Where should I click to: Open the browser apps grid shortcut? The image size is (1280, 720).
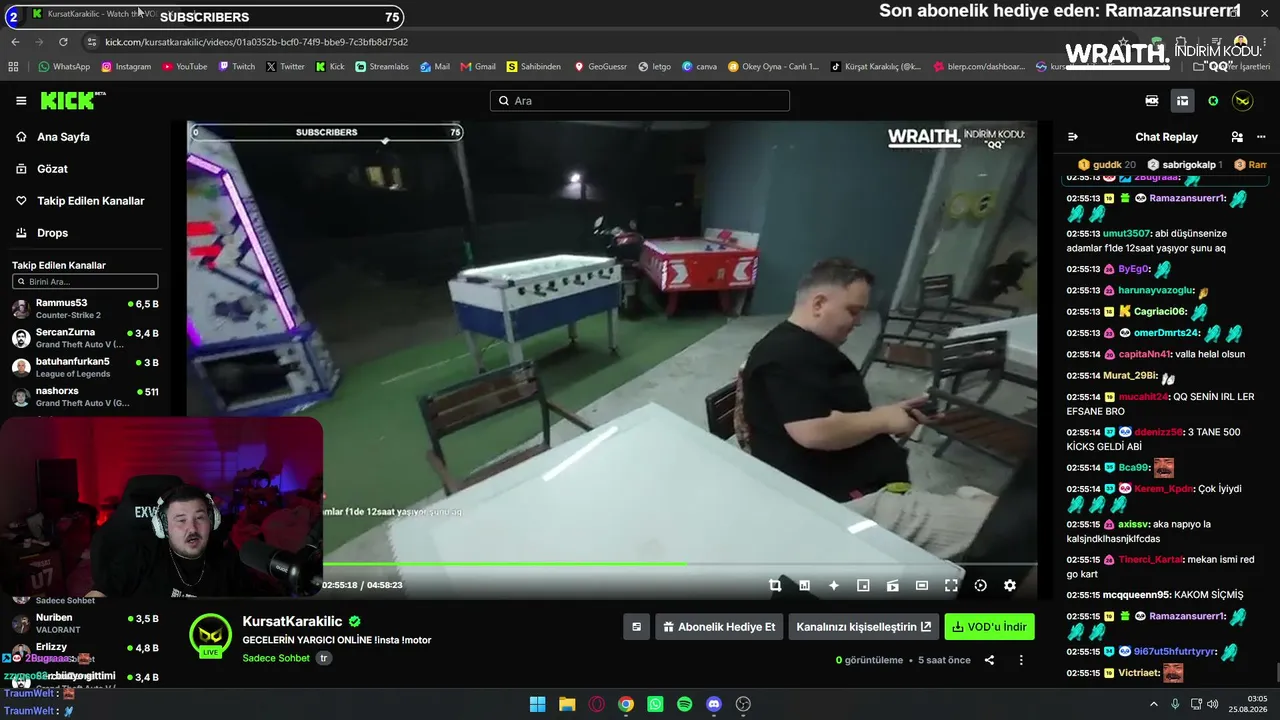point(13,67)
